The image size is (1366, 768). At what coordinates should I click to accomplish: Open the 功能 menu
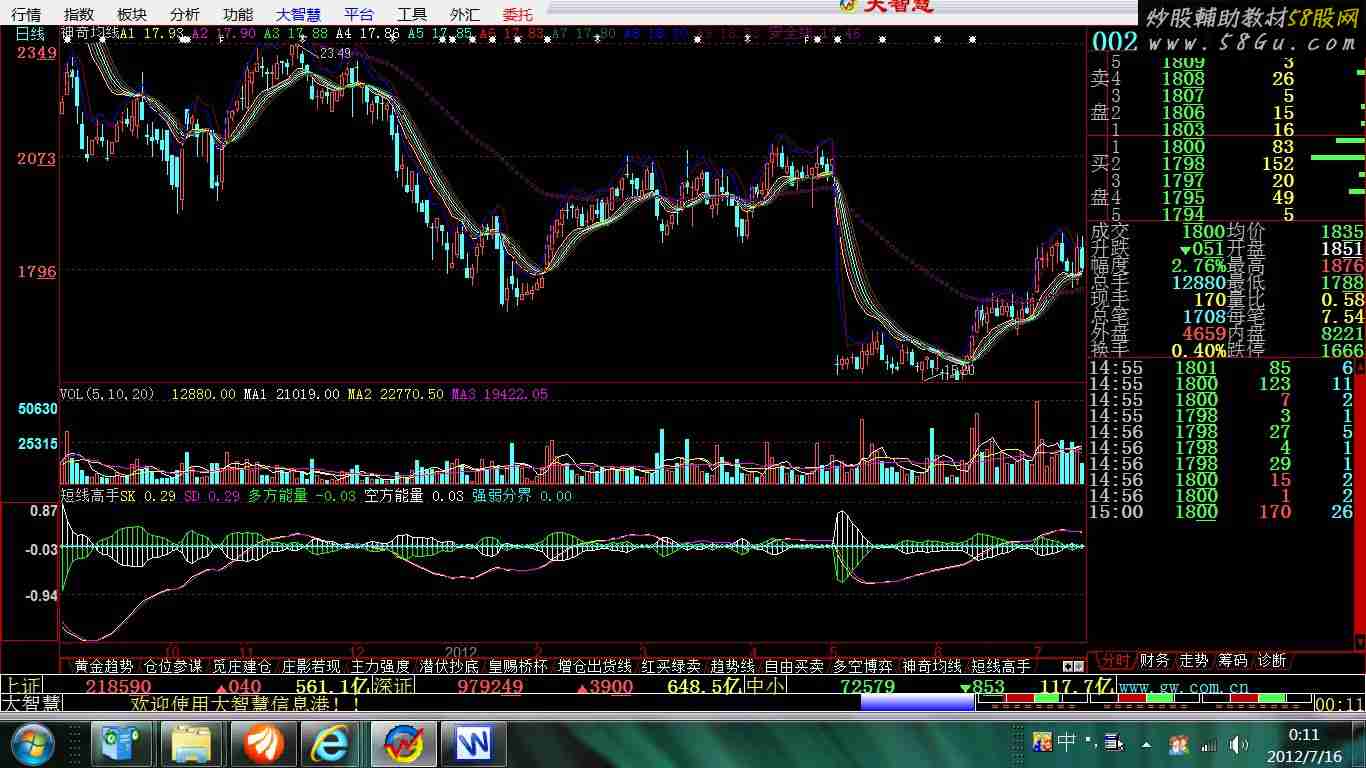(238, 14)
